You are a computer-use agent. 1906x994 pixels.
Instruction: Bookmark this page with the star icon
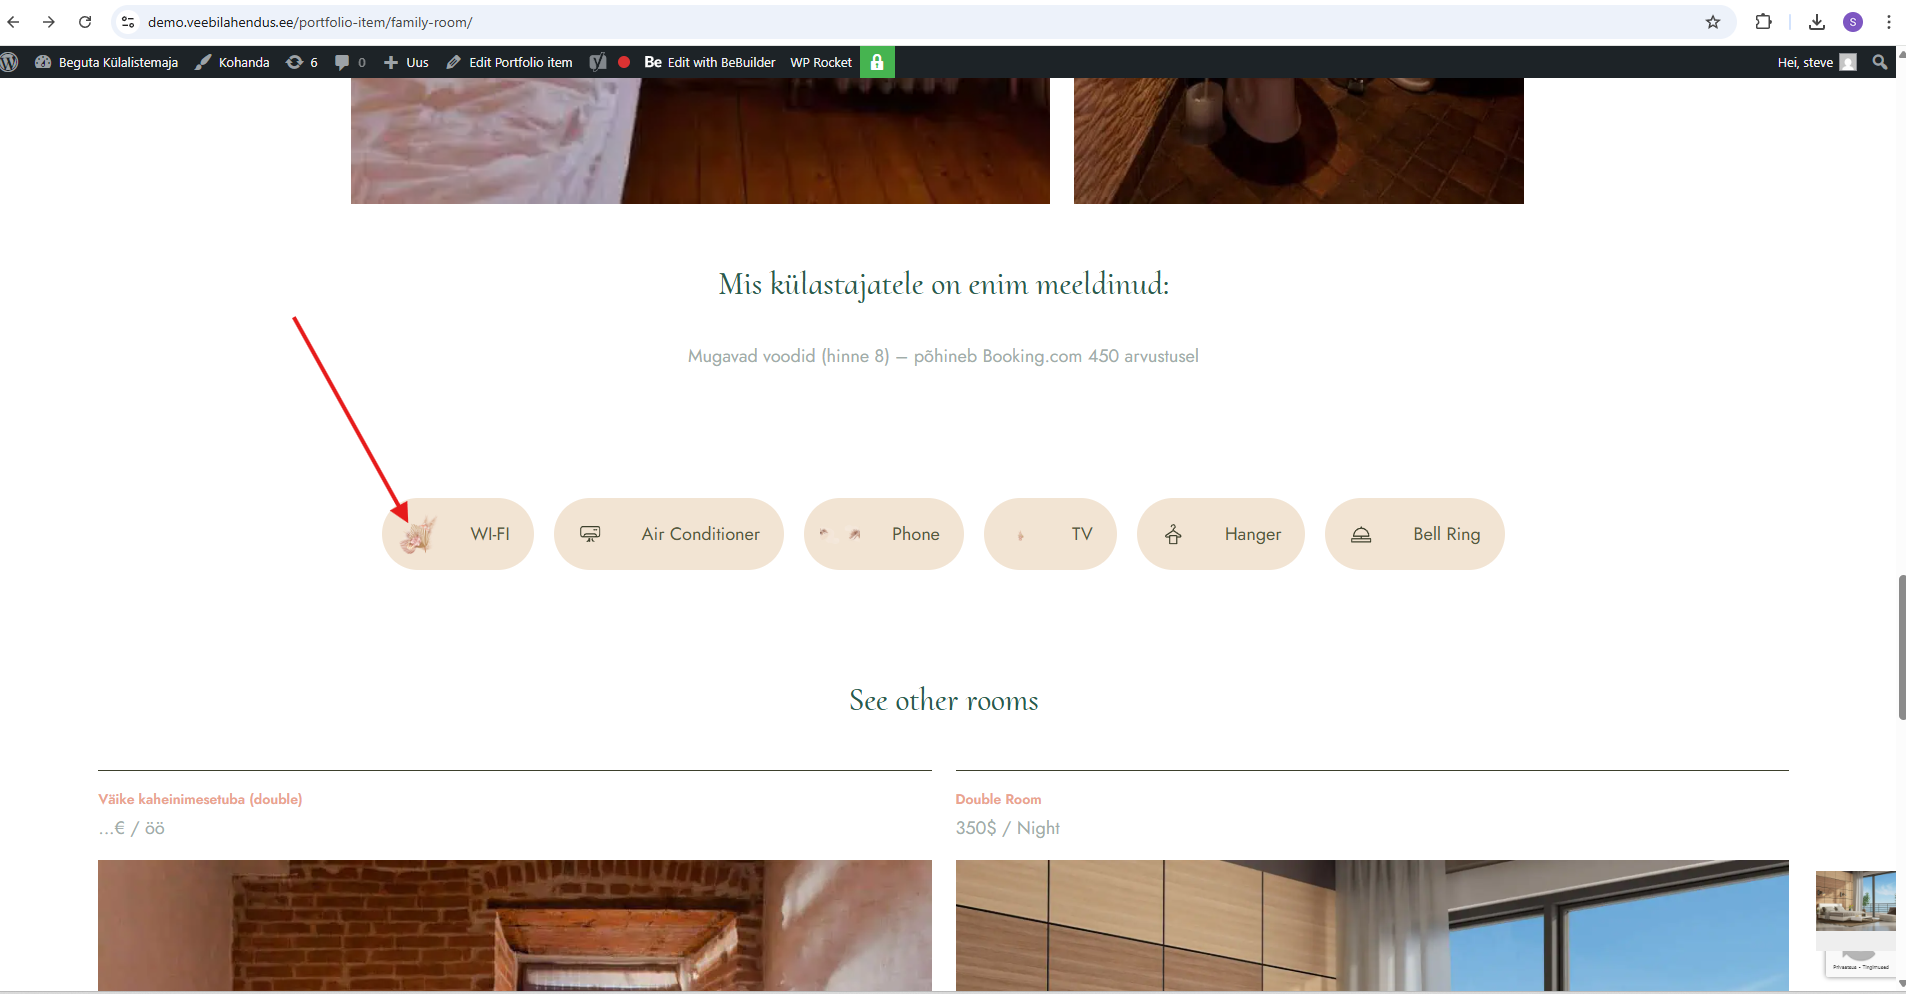pyautogui.click(x=1713, y=22)
